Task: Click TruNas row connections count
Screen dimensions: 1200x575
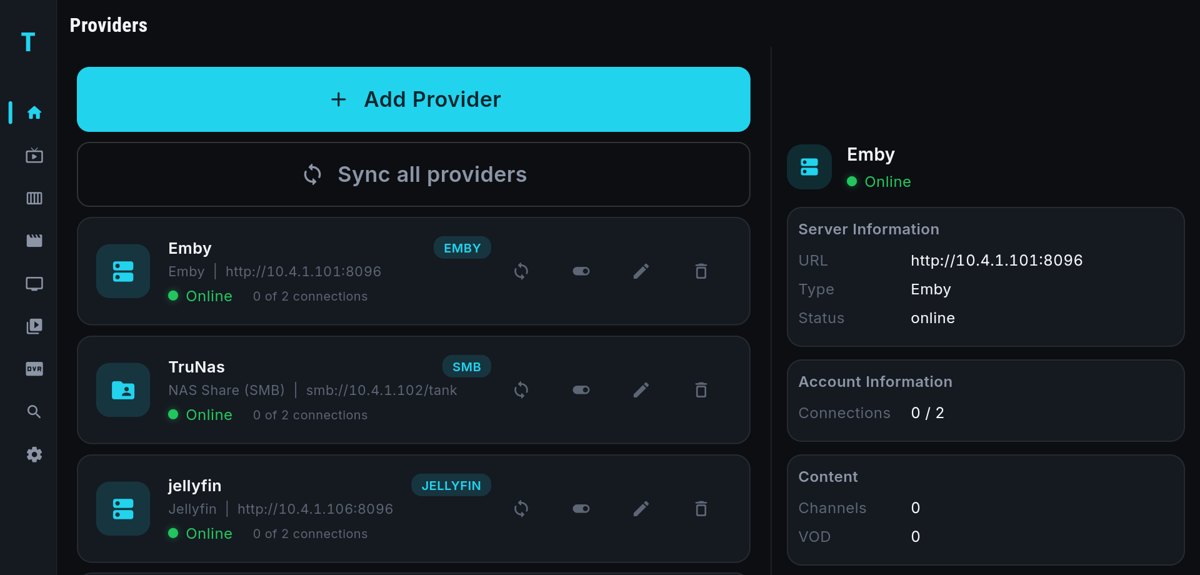Action: (x=310, y=416)
